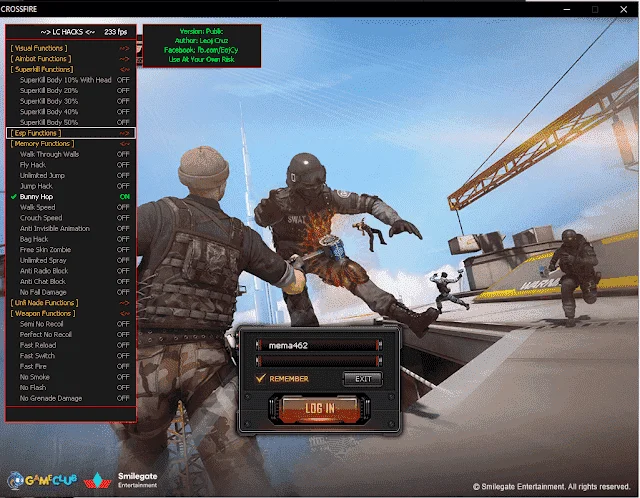640x498 pixels.
Task: Toggle the Fast Reload option
Action: (71, 345)
